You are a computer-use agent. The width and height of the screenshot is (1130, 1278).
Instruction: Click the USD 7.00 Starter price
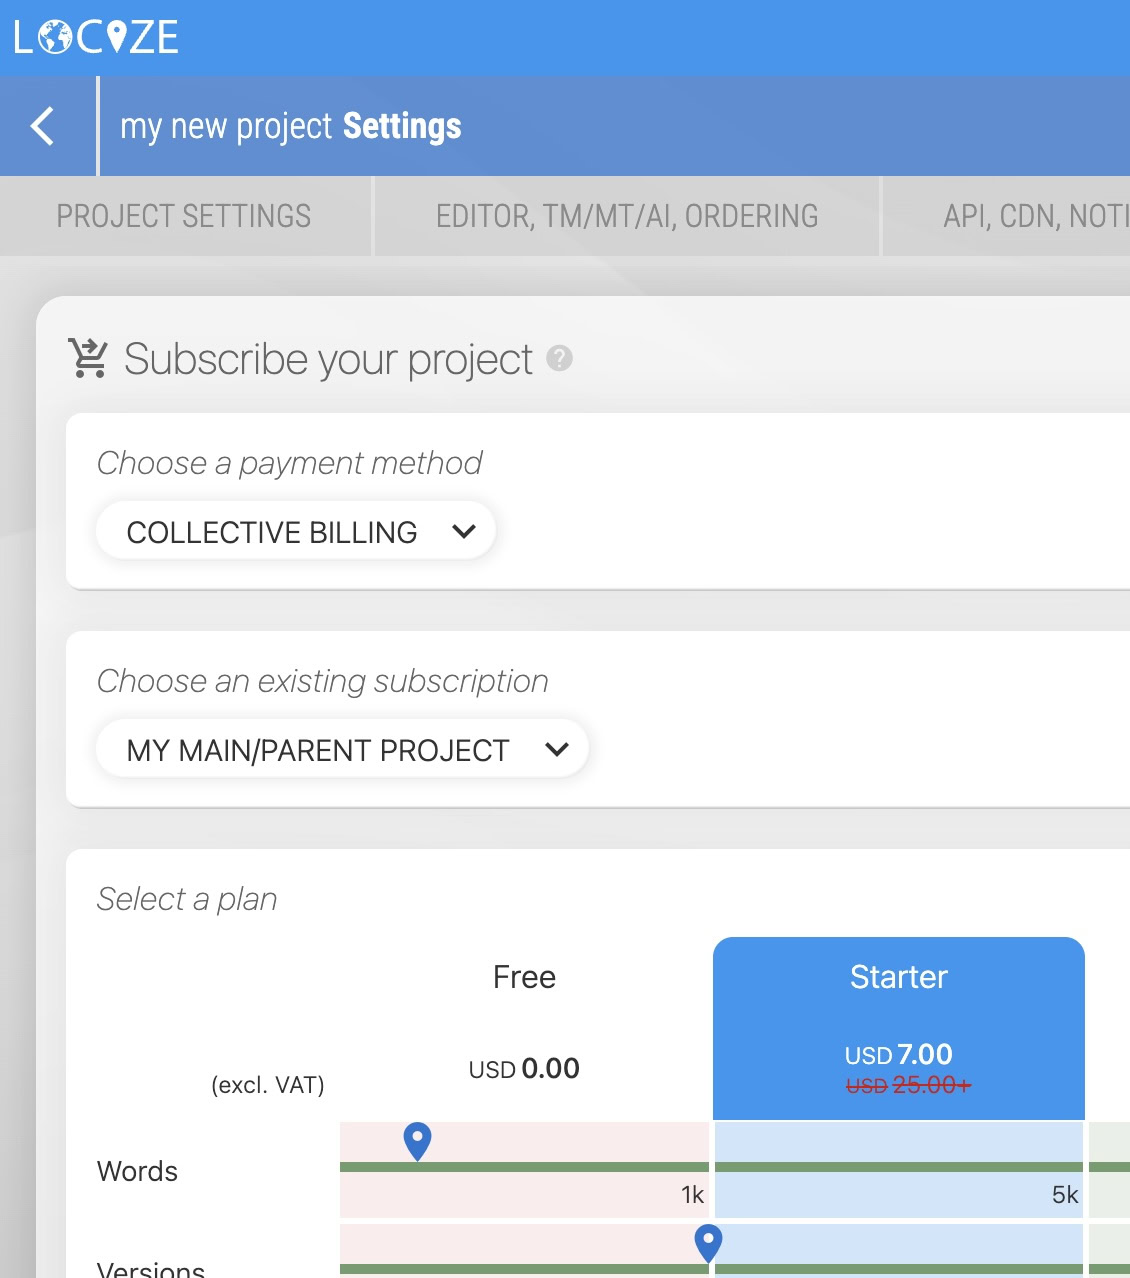pos(898,1055)
